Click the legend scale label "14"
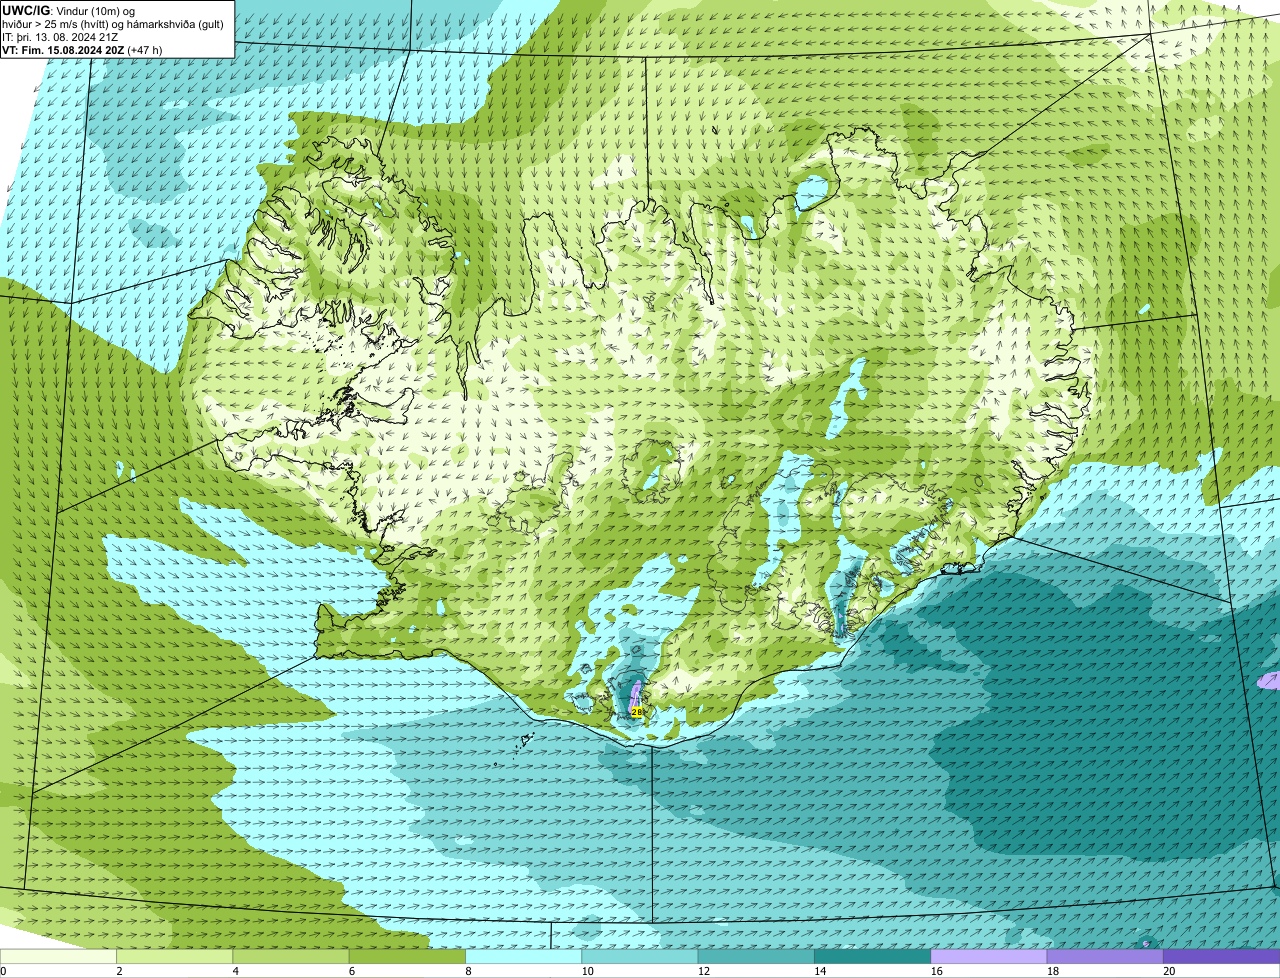The height and width of the screenshot is (978, 1280). tap(820, 971)
